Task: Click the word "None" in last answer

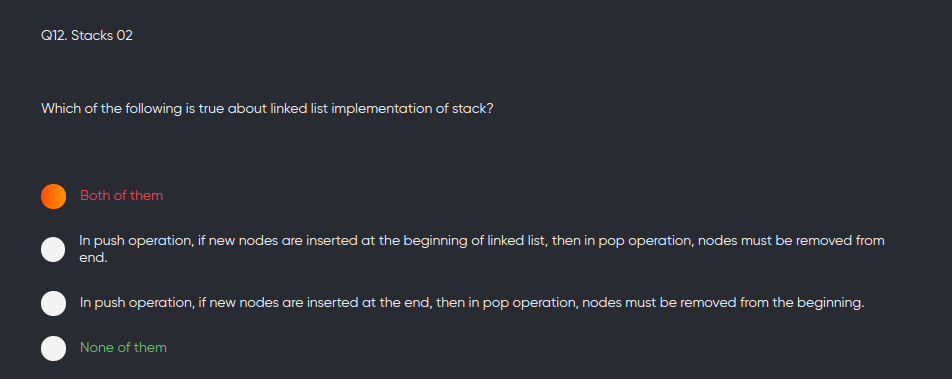Action: (95, 347)
